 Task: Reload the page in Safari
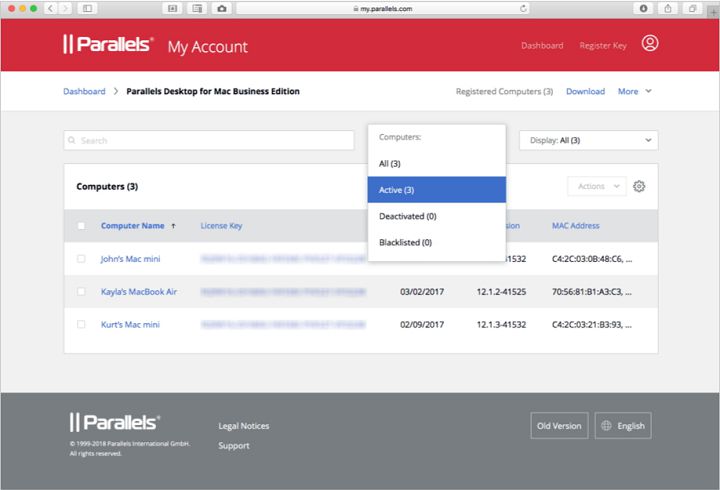point(524,8)
